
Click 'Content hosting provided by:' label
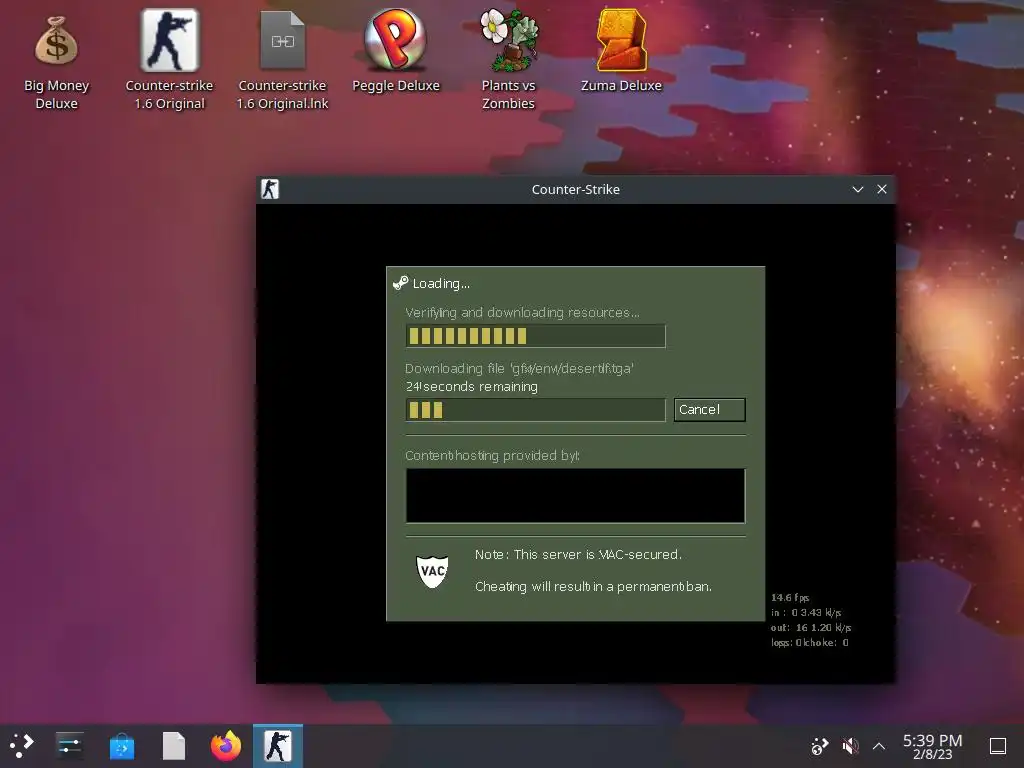[x=492, y=455]
